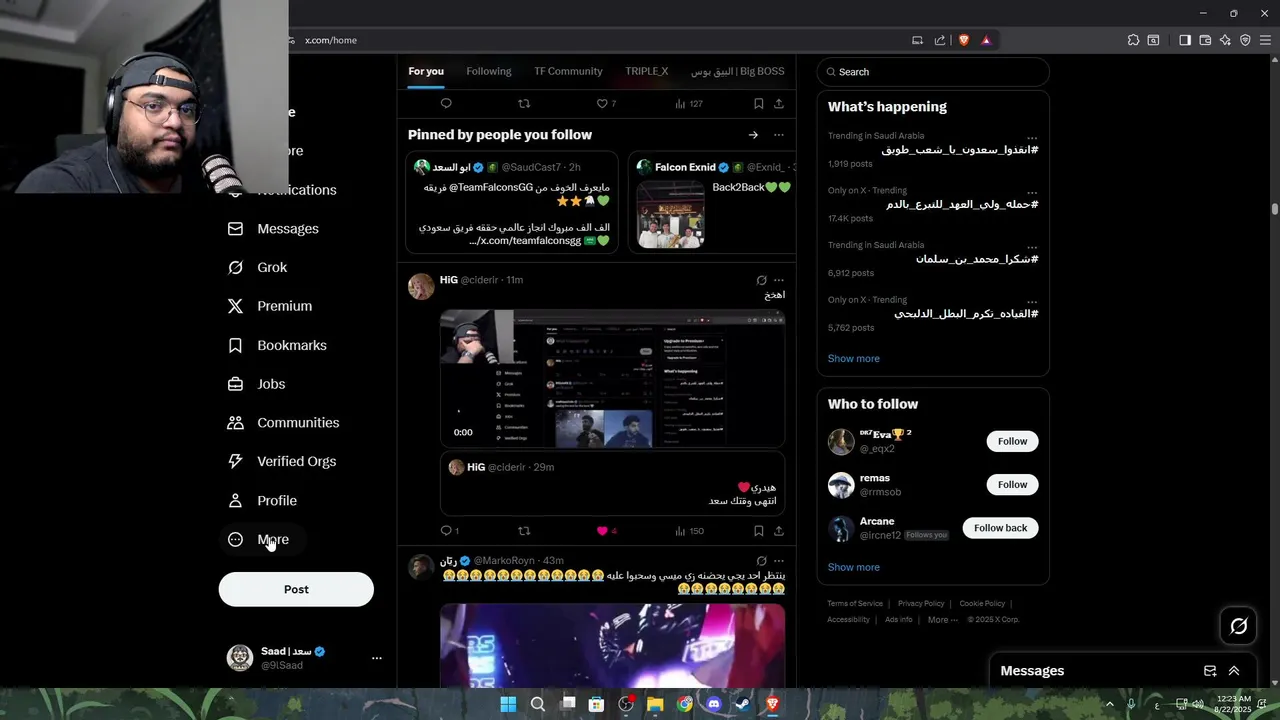Click the Brave Shields icon in the address bar
This screenshot has width=1280, height=720.
(964, 40)
